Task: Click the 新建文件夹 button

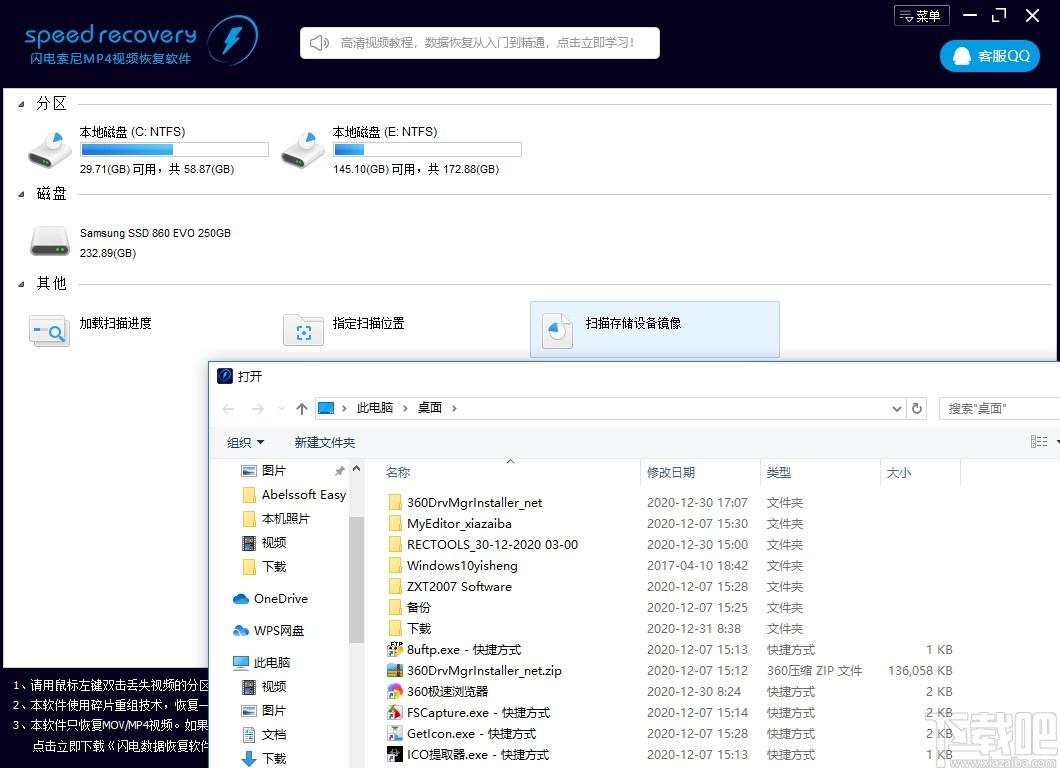Action: click(x=324, y=442)
